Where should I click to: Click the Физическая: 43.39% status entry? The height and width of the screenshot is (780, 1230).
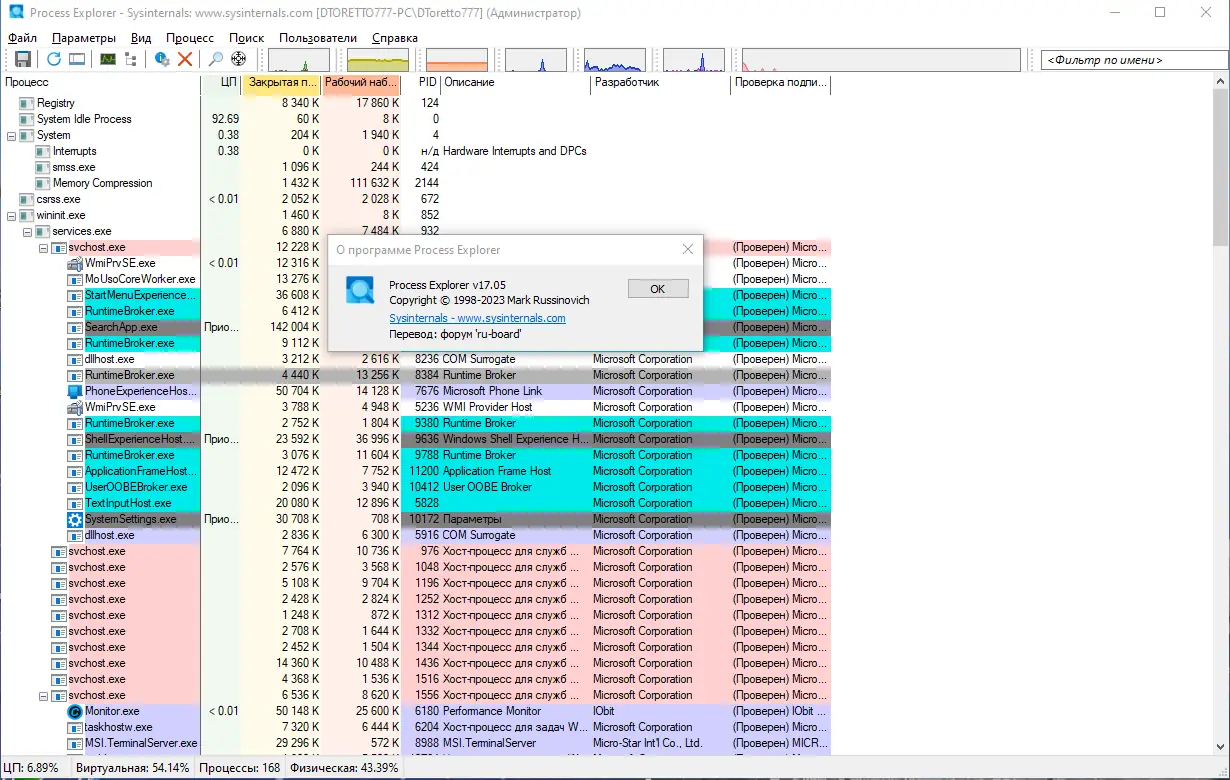click(344, 768)
